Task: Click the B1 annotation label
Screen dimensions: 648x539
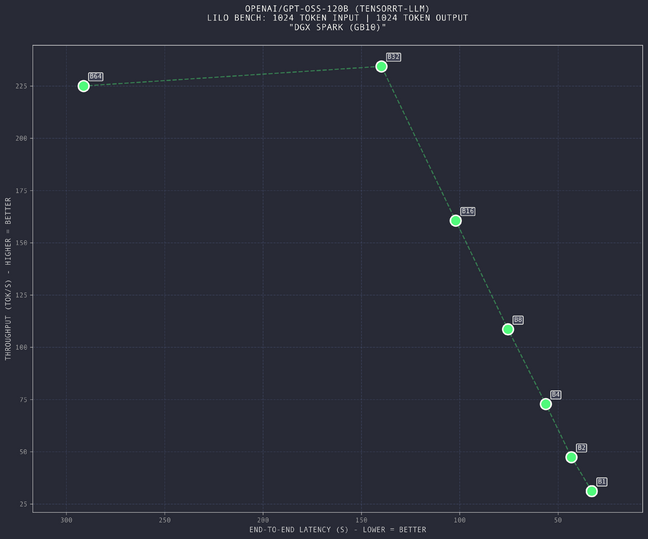Action: 602,482
